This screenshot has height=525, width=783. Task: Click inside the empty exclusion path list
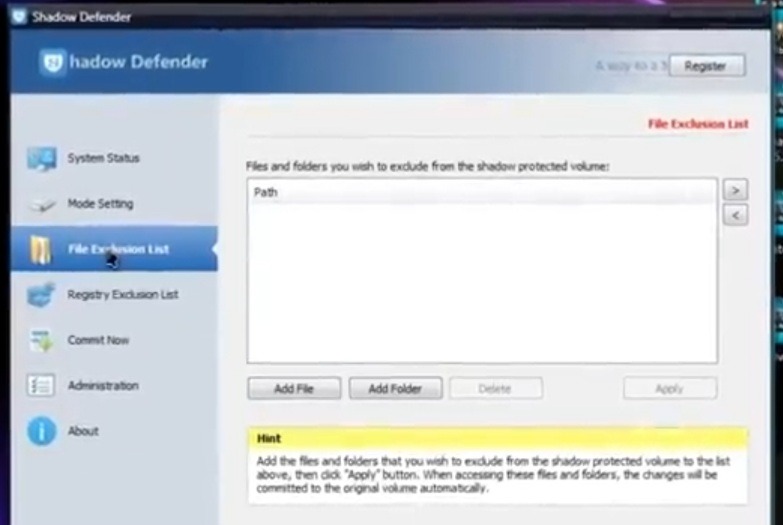point(482,282)
